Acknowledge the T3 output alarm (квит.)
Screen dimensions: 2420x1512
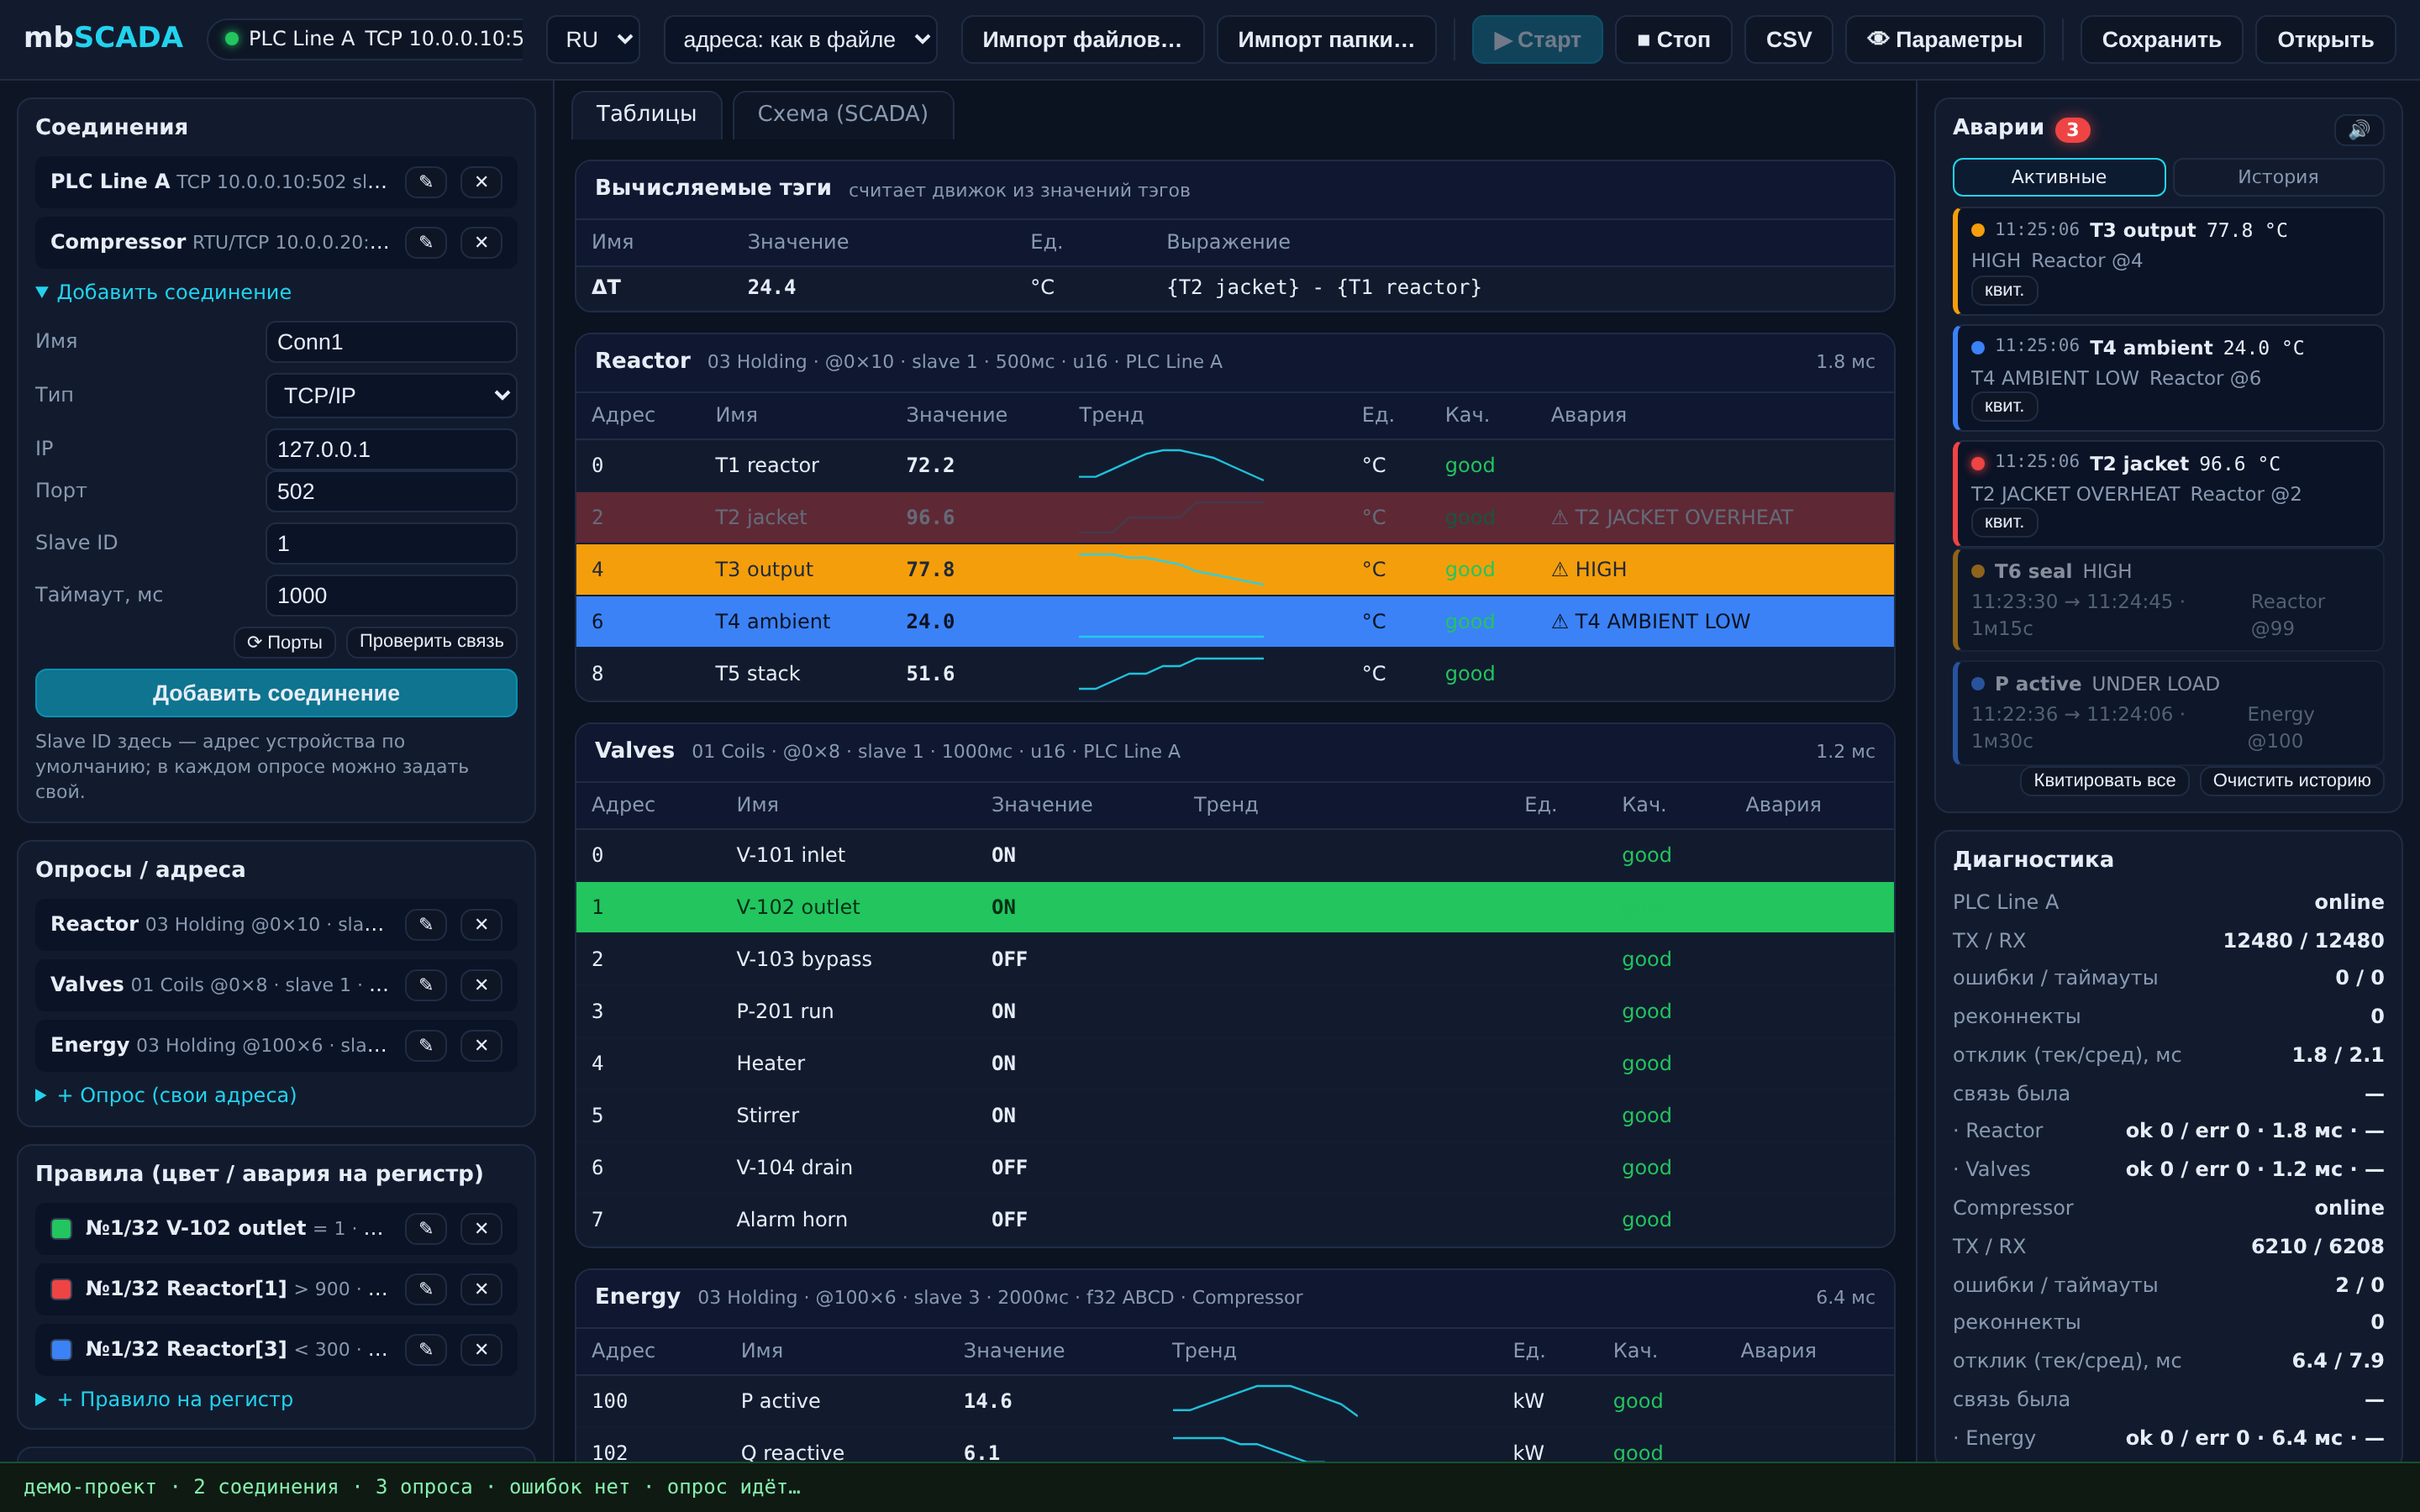tap(2004, 291)
